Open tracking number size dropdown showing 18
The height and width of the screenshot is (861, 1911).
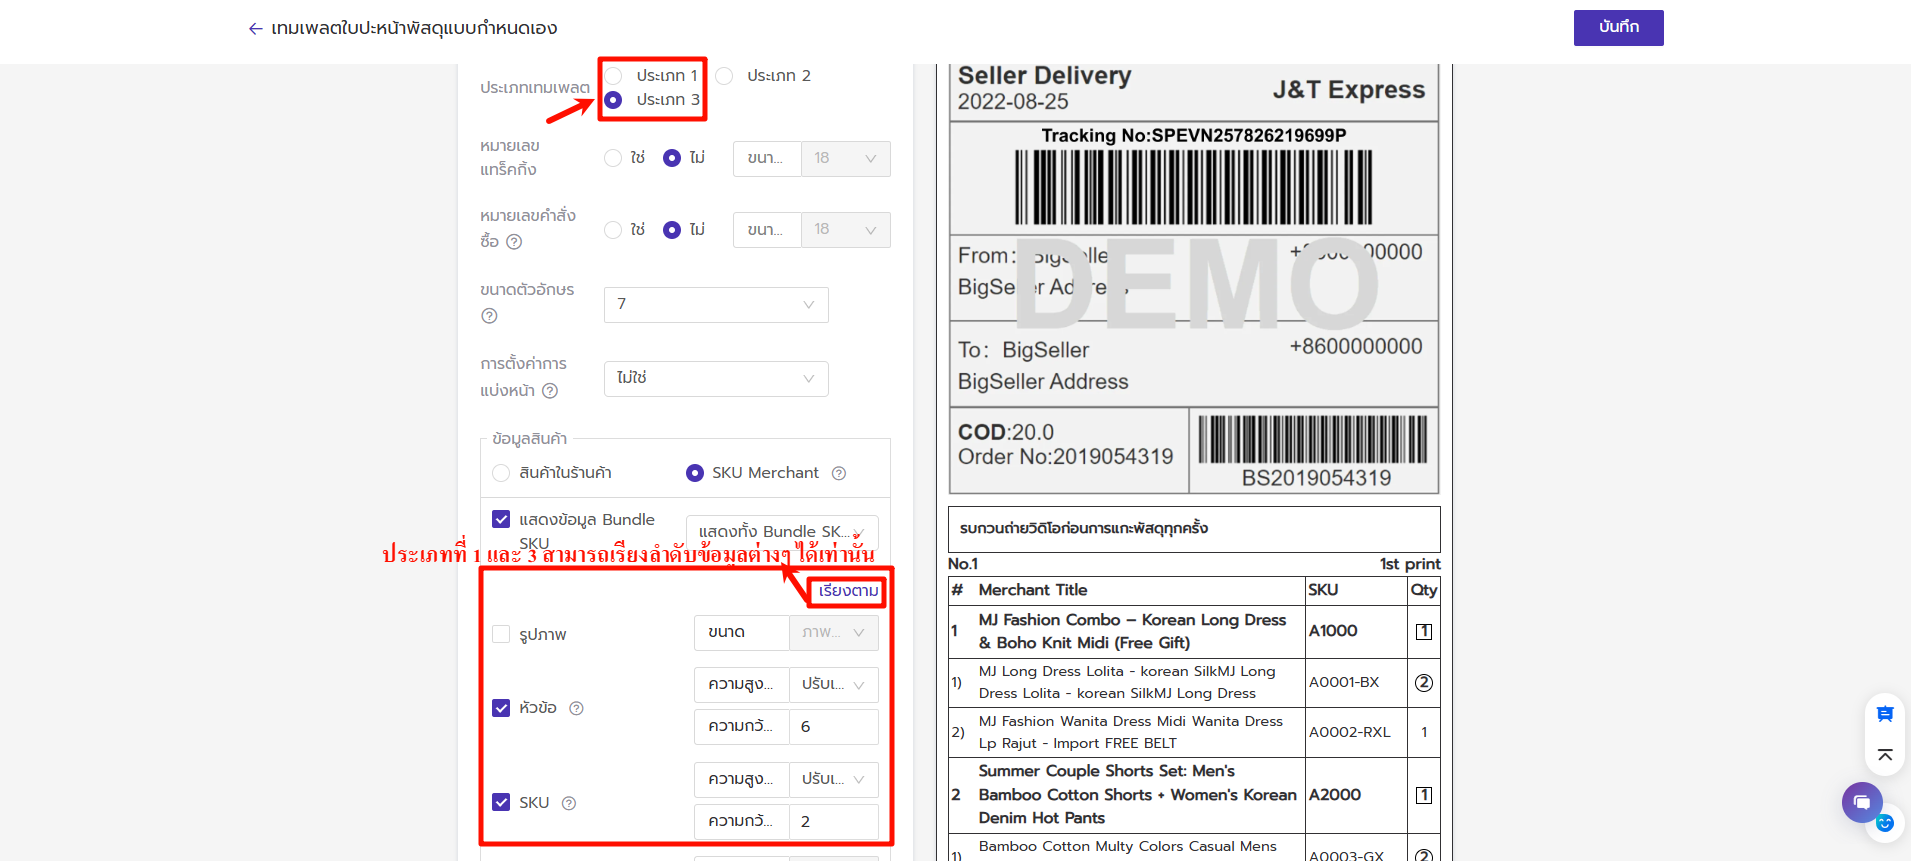[845, 159]
